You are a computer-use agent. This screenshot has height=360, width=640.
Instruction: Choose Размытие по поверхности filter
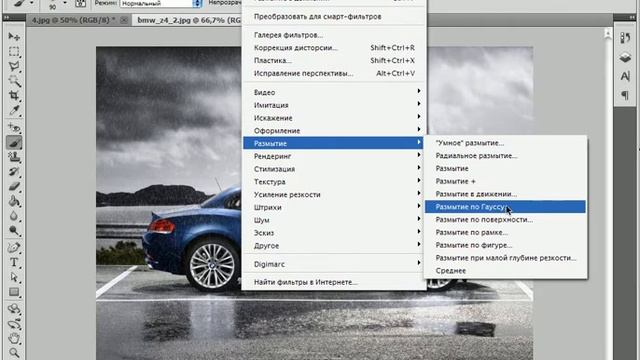click(x=505, y=220)
